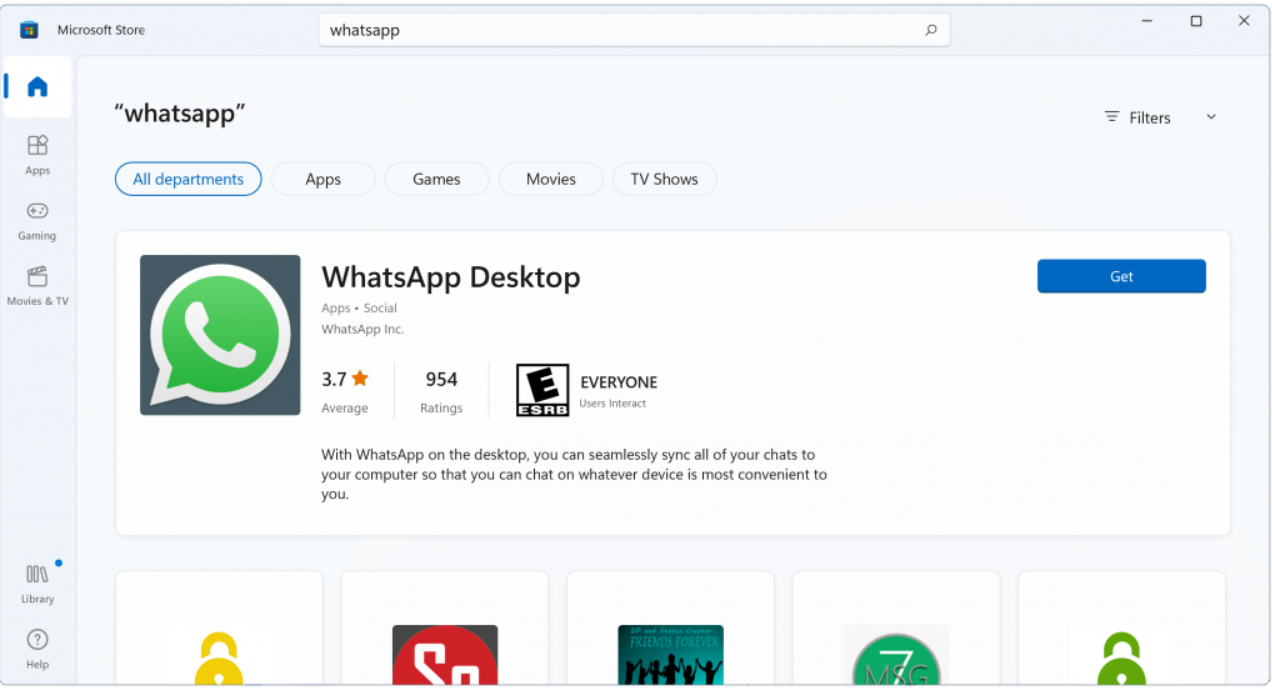
Task: Click the EVERYONE rating label
Action: pyautogui.click(x=619, y=382)
